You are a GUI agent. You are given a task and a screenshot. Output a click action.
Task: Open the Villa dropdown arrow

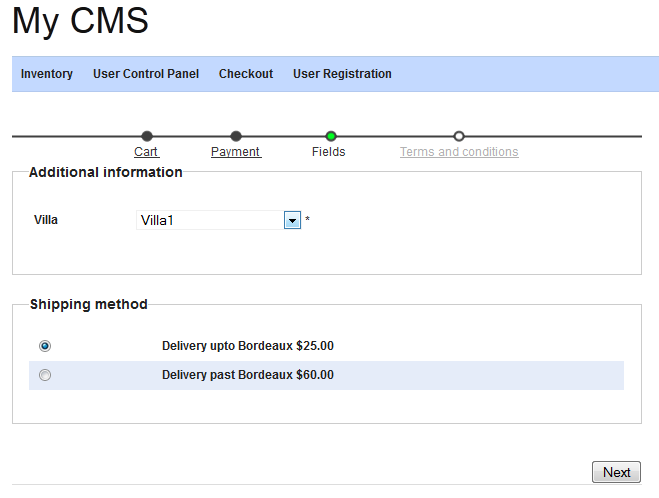[293, 220]
